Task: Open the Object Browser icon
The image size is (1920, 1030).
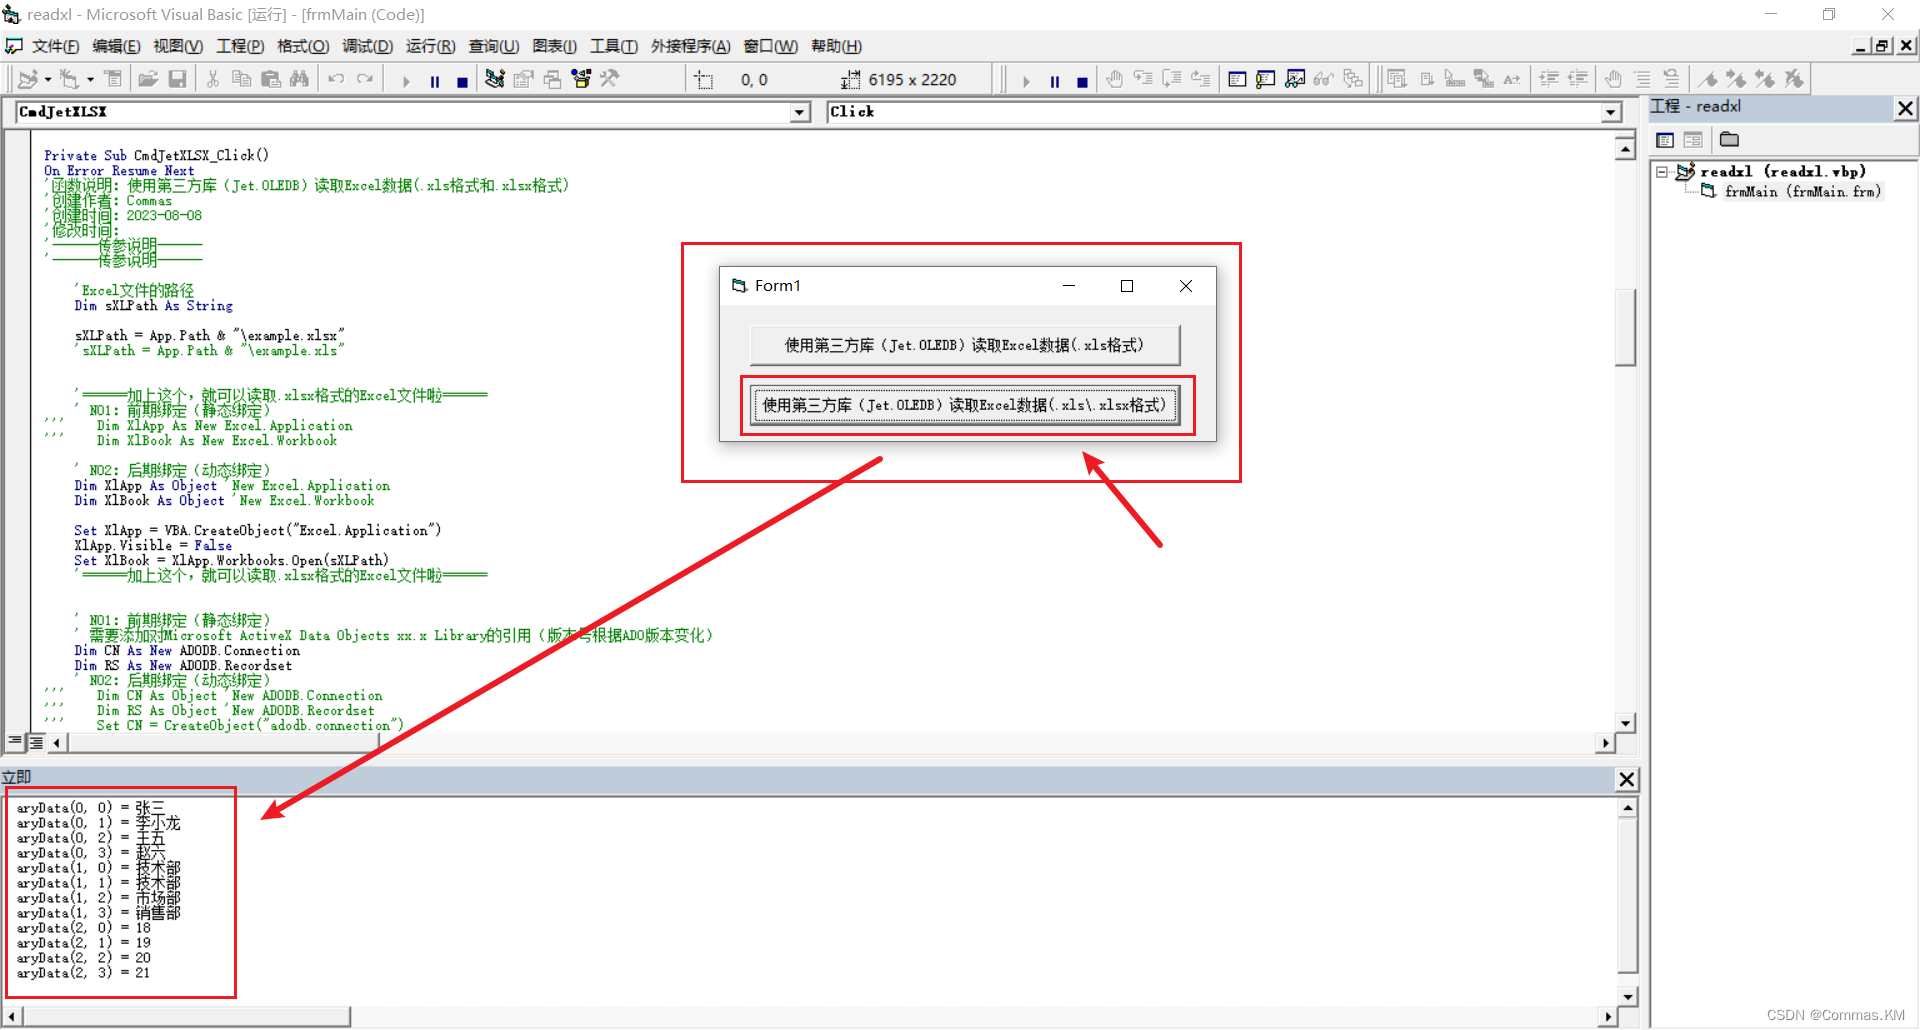Action: [x=581, y=79]
